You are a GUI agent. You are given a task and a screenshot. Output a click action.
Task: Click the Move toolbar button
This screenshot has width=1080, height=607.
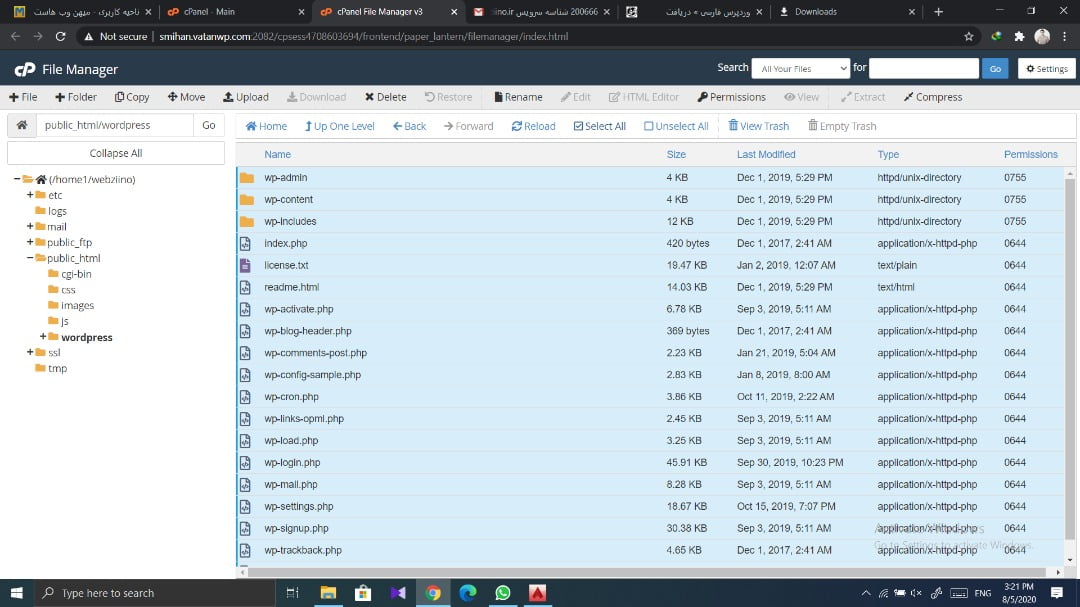[186, 97]
